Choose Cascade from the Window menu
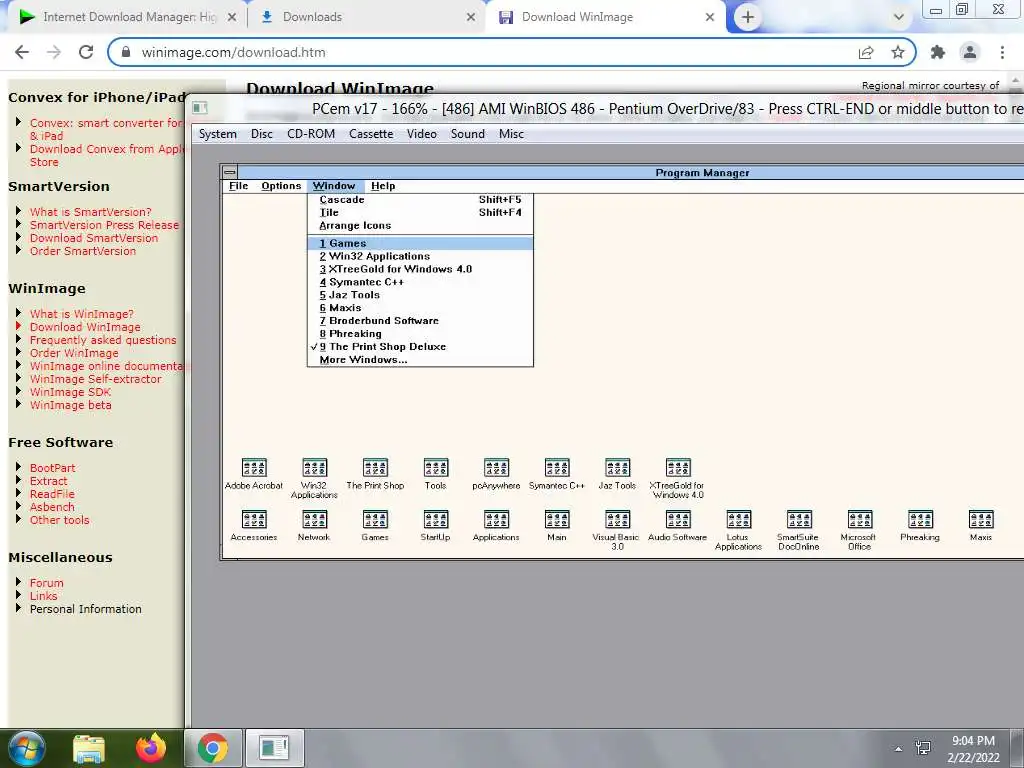The height and width of the screenshot is (768, 1024). pyautogui.click(x=420, y=200)
